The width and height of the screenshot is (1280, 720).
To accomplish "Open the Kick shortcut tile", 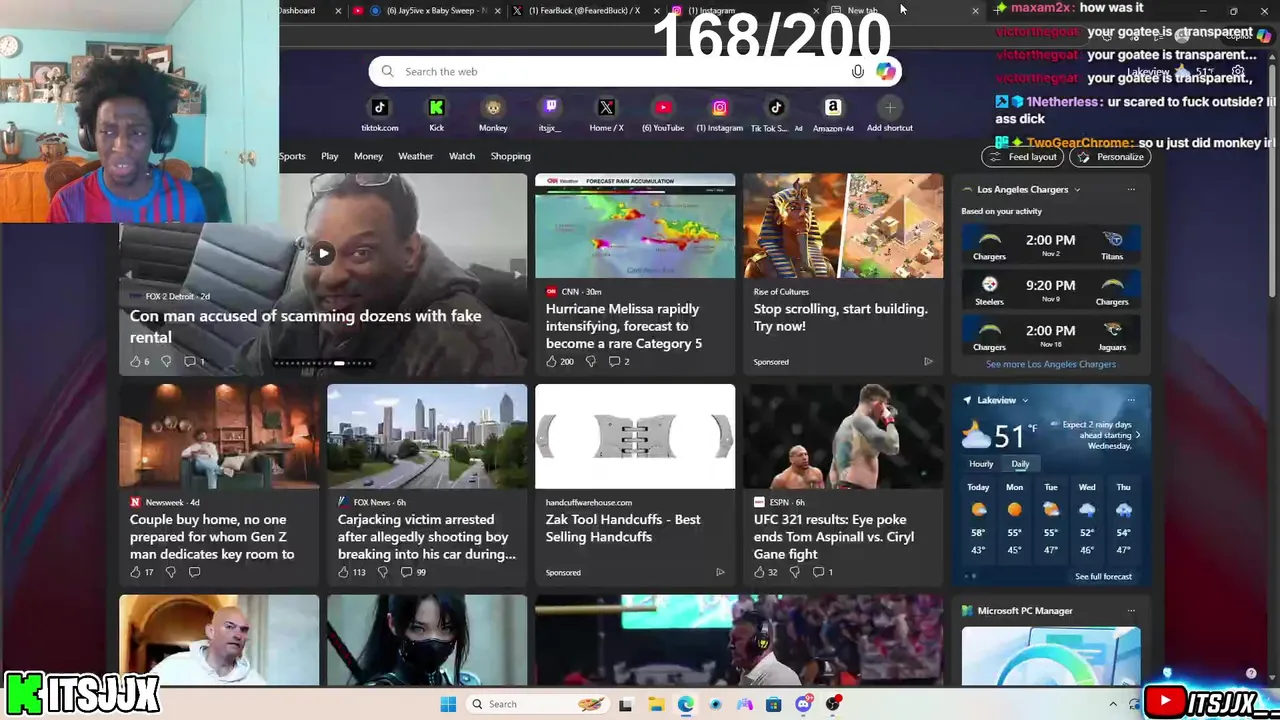I will 436,114.
